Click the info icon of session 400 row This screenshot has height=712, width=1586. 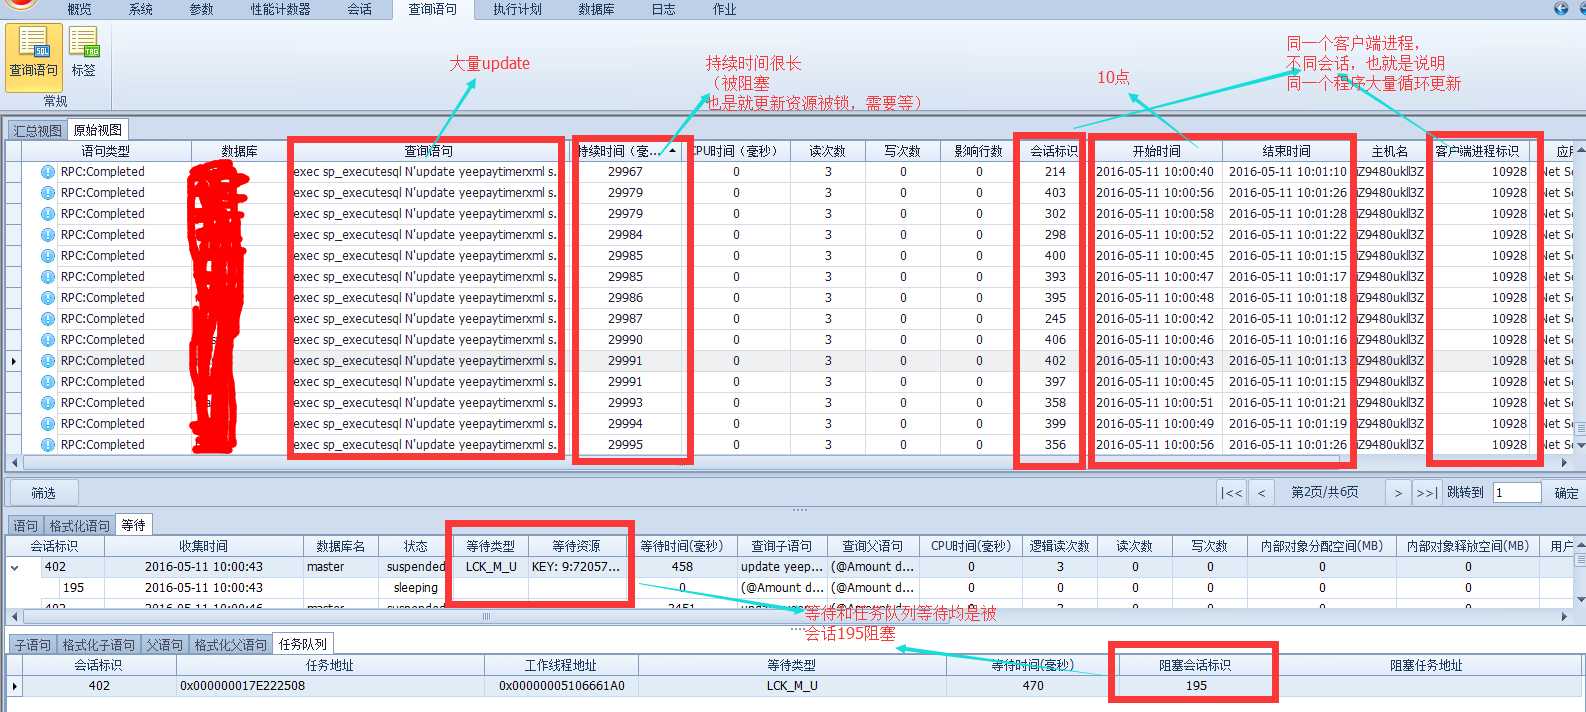click(x=48, y=256)
